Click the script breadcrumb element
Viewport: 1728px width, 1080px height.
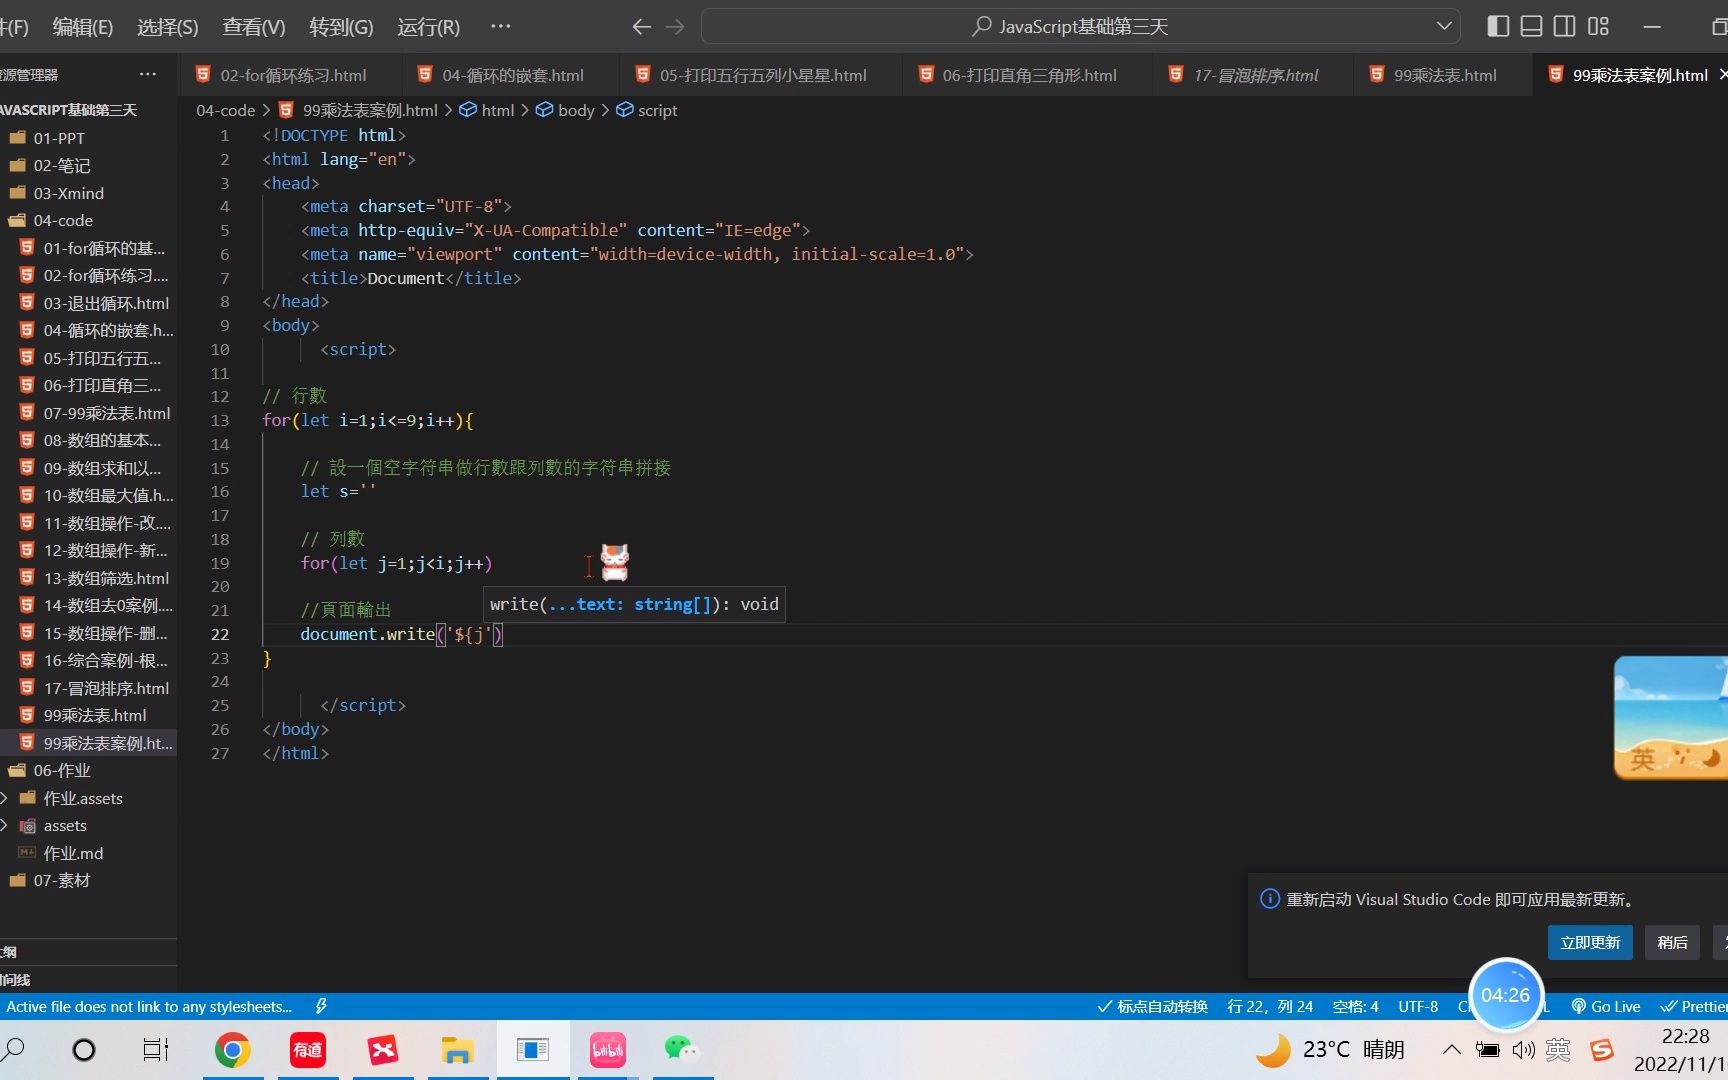(x=646, y=110)
